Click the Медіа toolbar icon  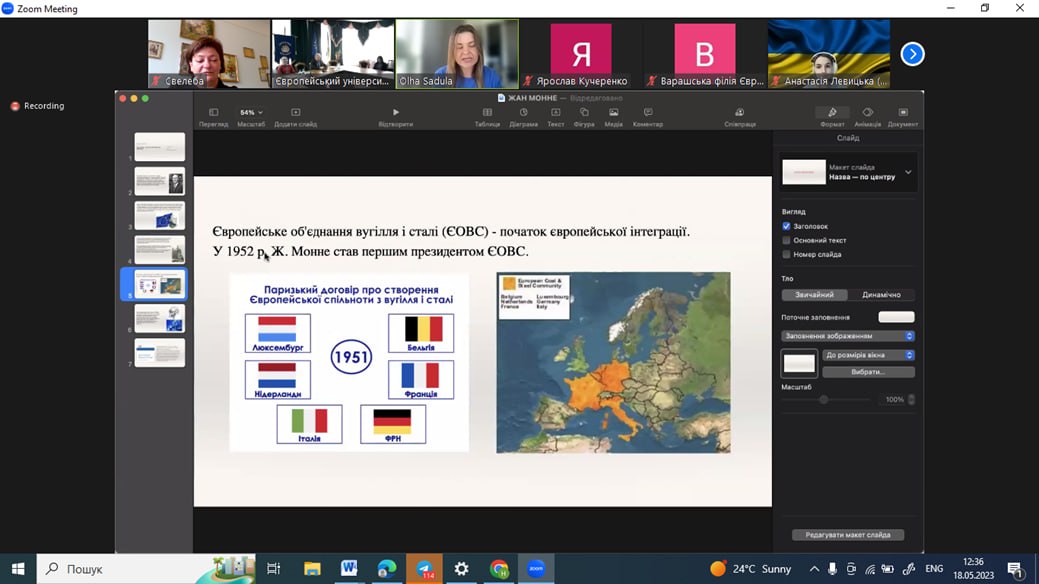point(613,113)
